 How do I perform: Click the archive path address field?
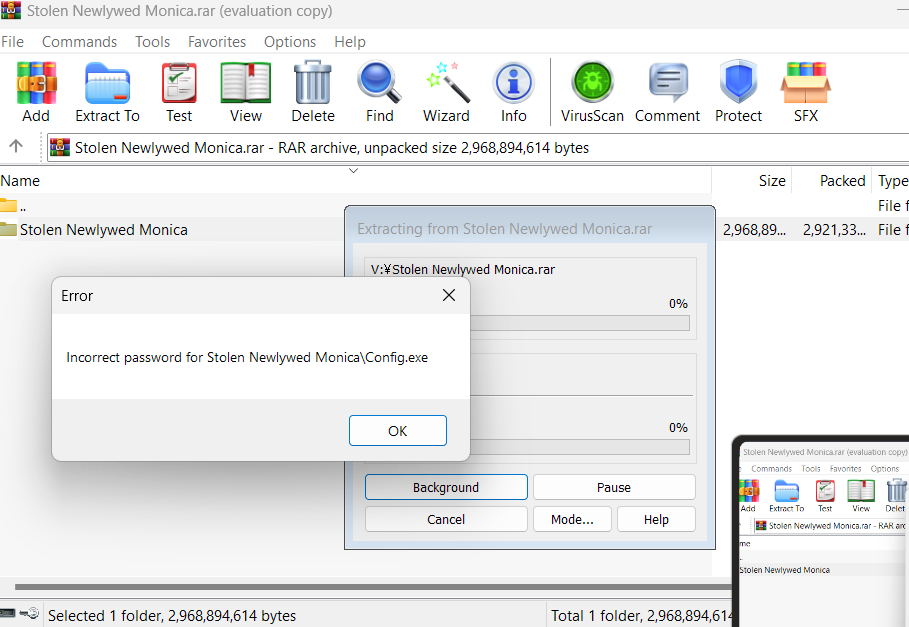478,148
